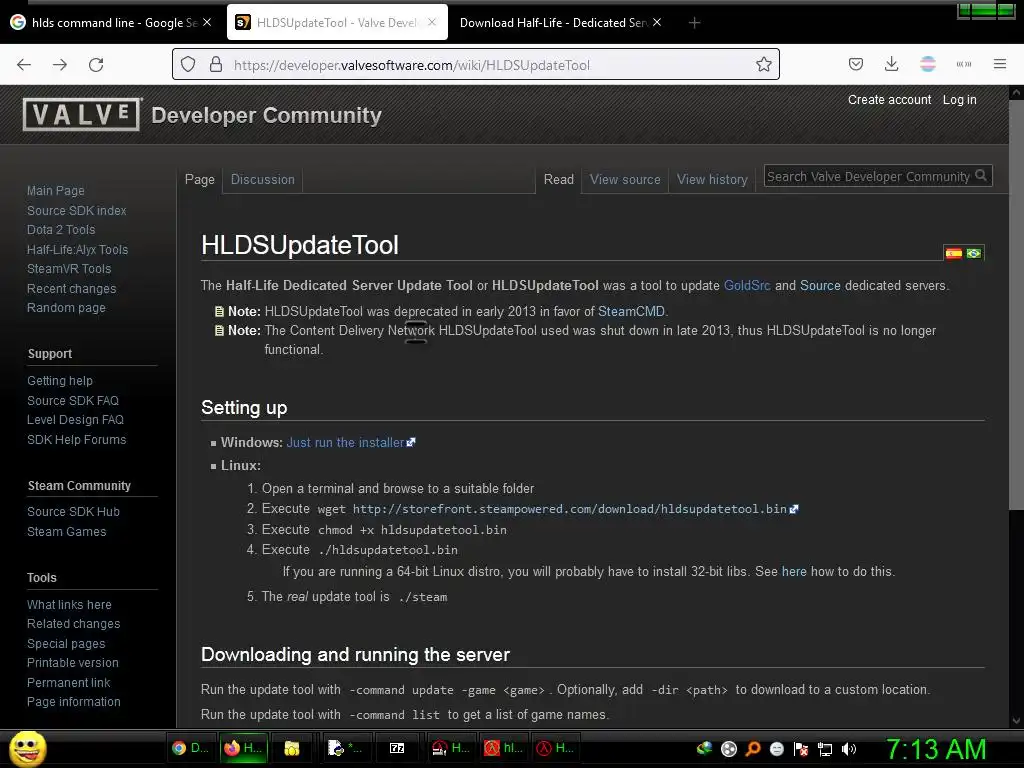This screenshot has height=768, width=1024.
Task: Select the Page tab
Action: click(x=200, y=180)
